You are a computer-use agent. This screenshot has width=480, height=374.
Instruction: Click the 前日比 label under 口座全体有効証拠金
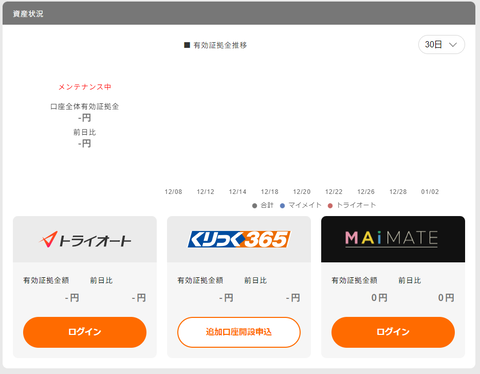click(85, 132)
